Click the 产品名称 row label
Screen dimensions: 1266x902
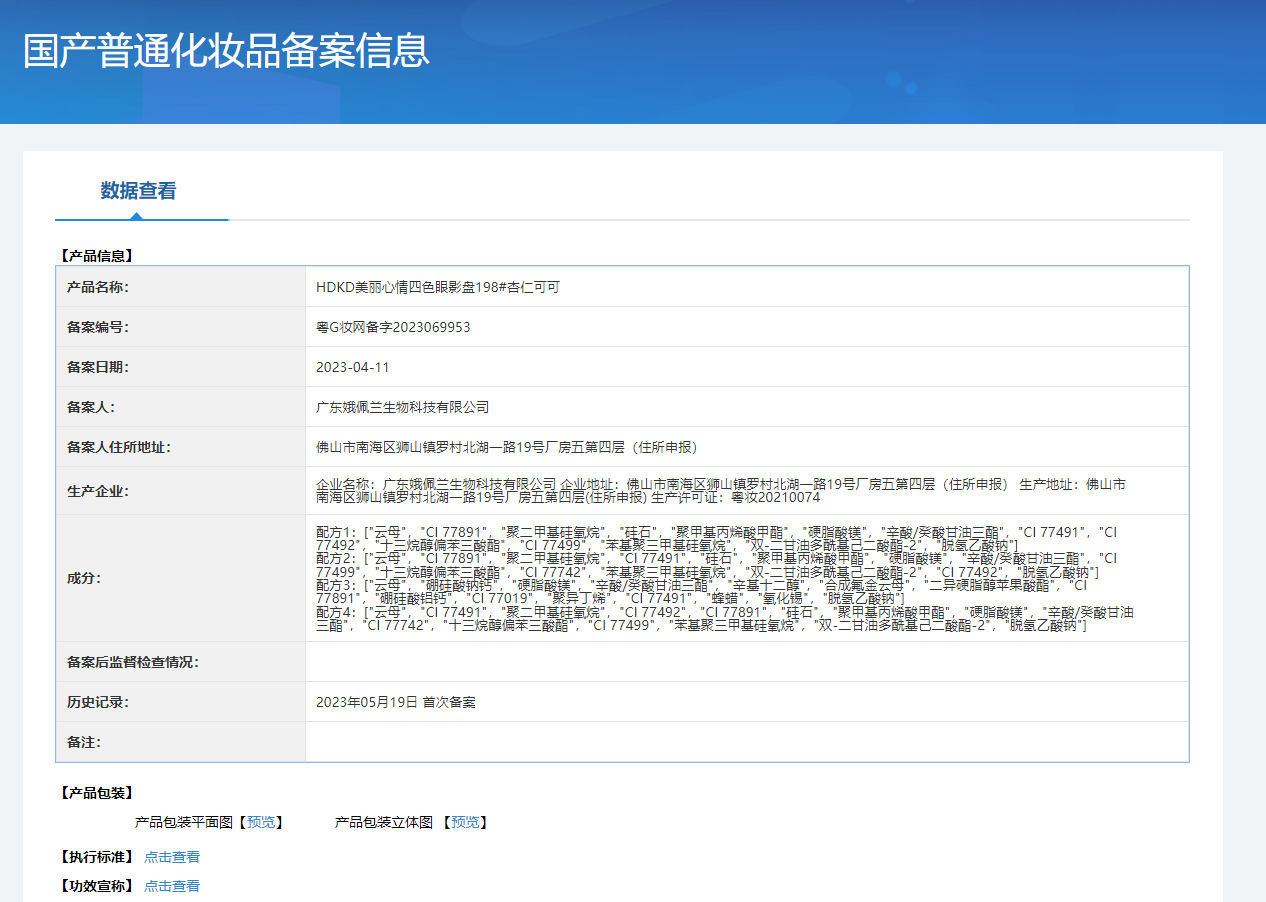coord(98,287)
